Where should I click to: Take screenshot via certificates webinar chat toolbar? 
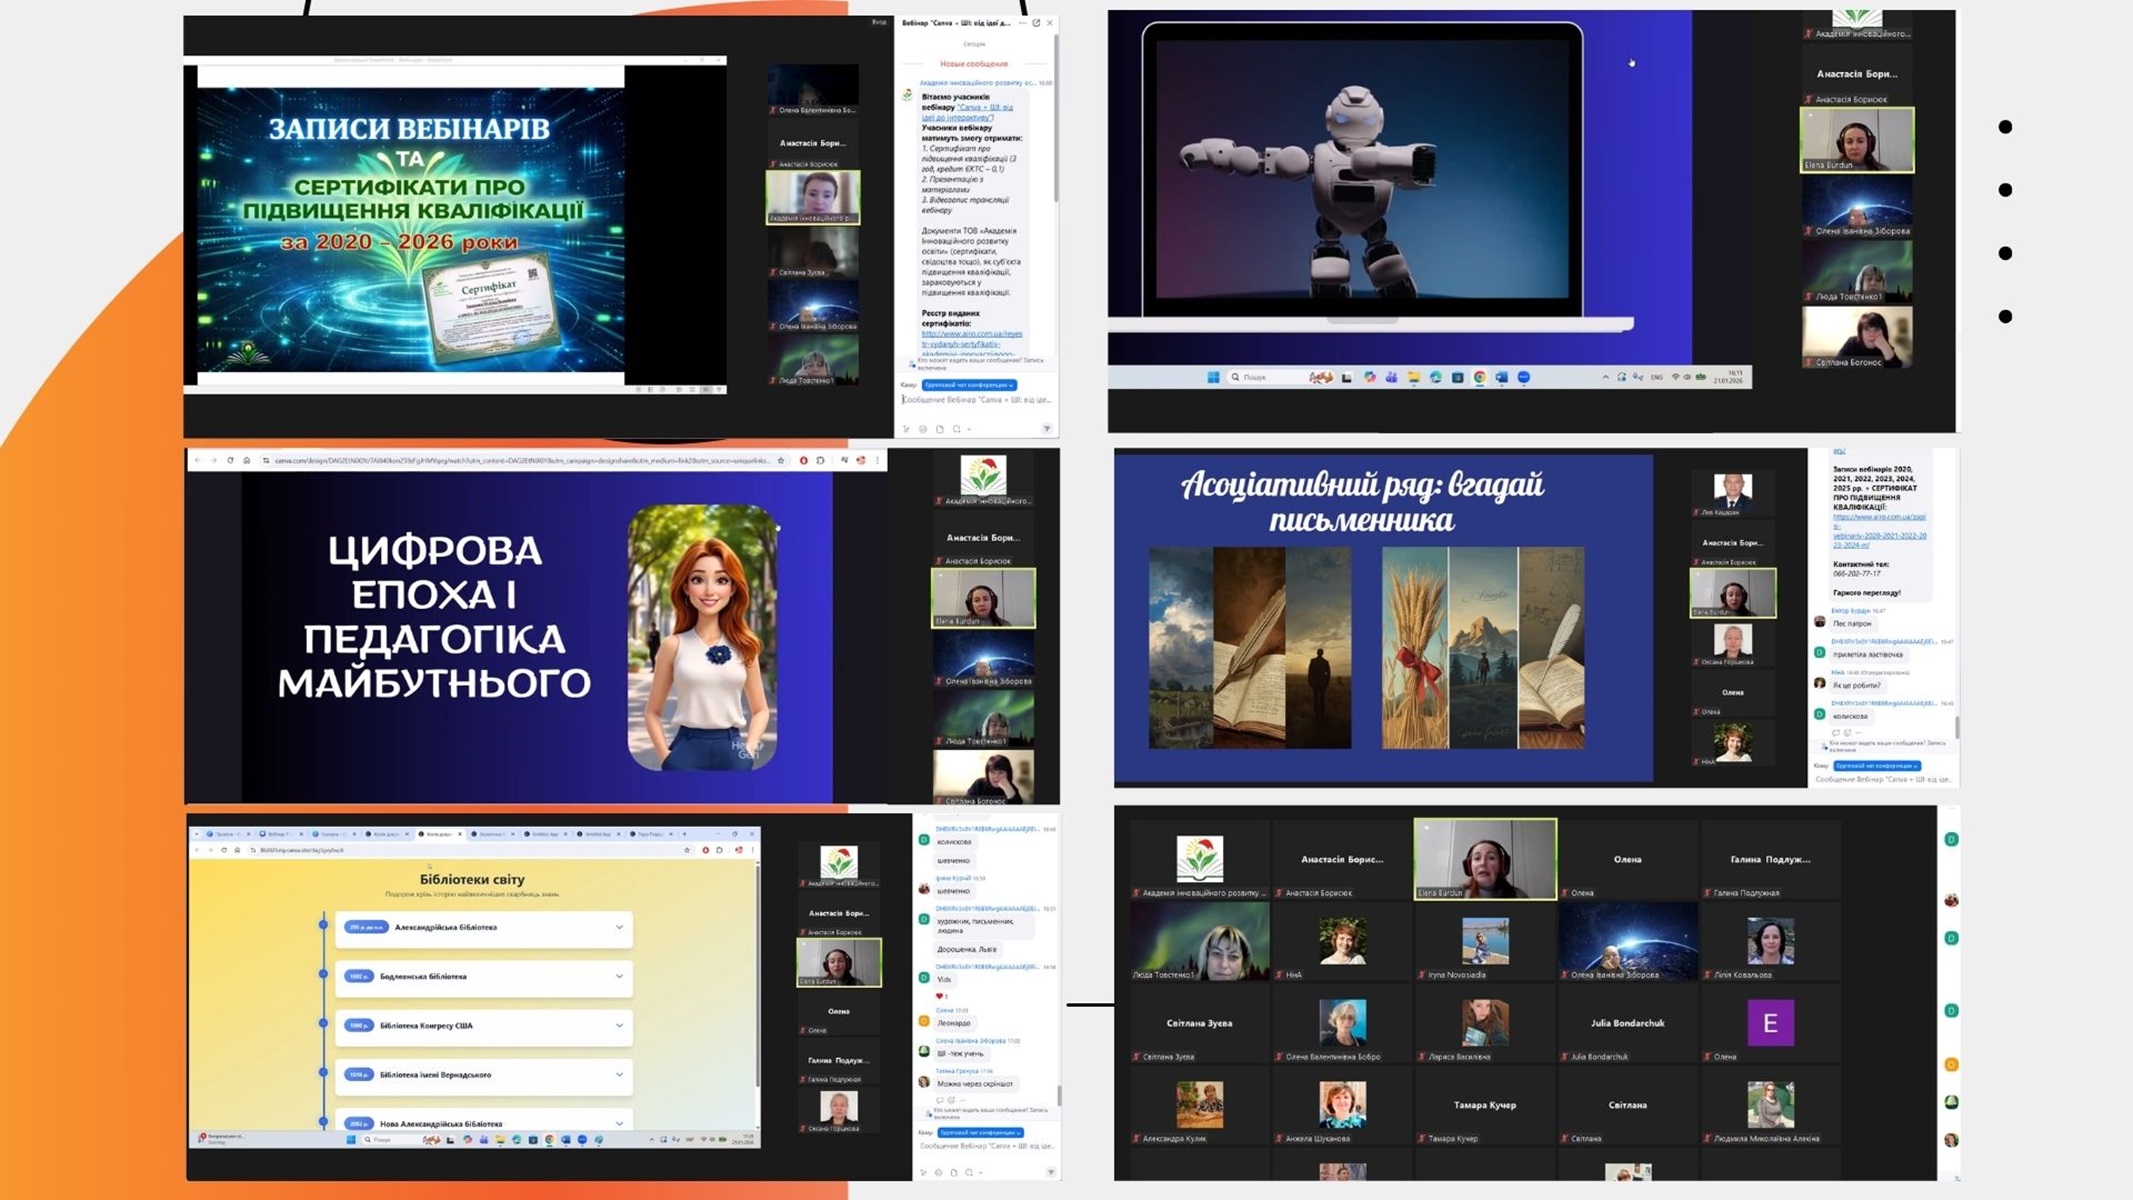pyautogui.click(x=958, y=429)
